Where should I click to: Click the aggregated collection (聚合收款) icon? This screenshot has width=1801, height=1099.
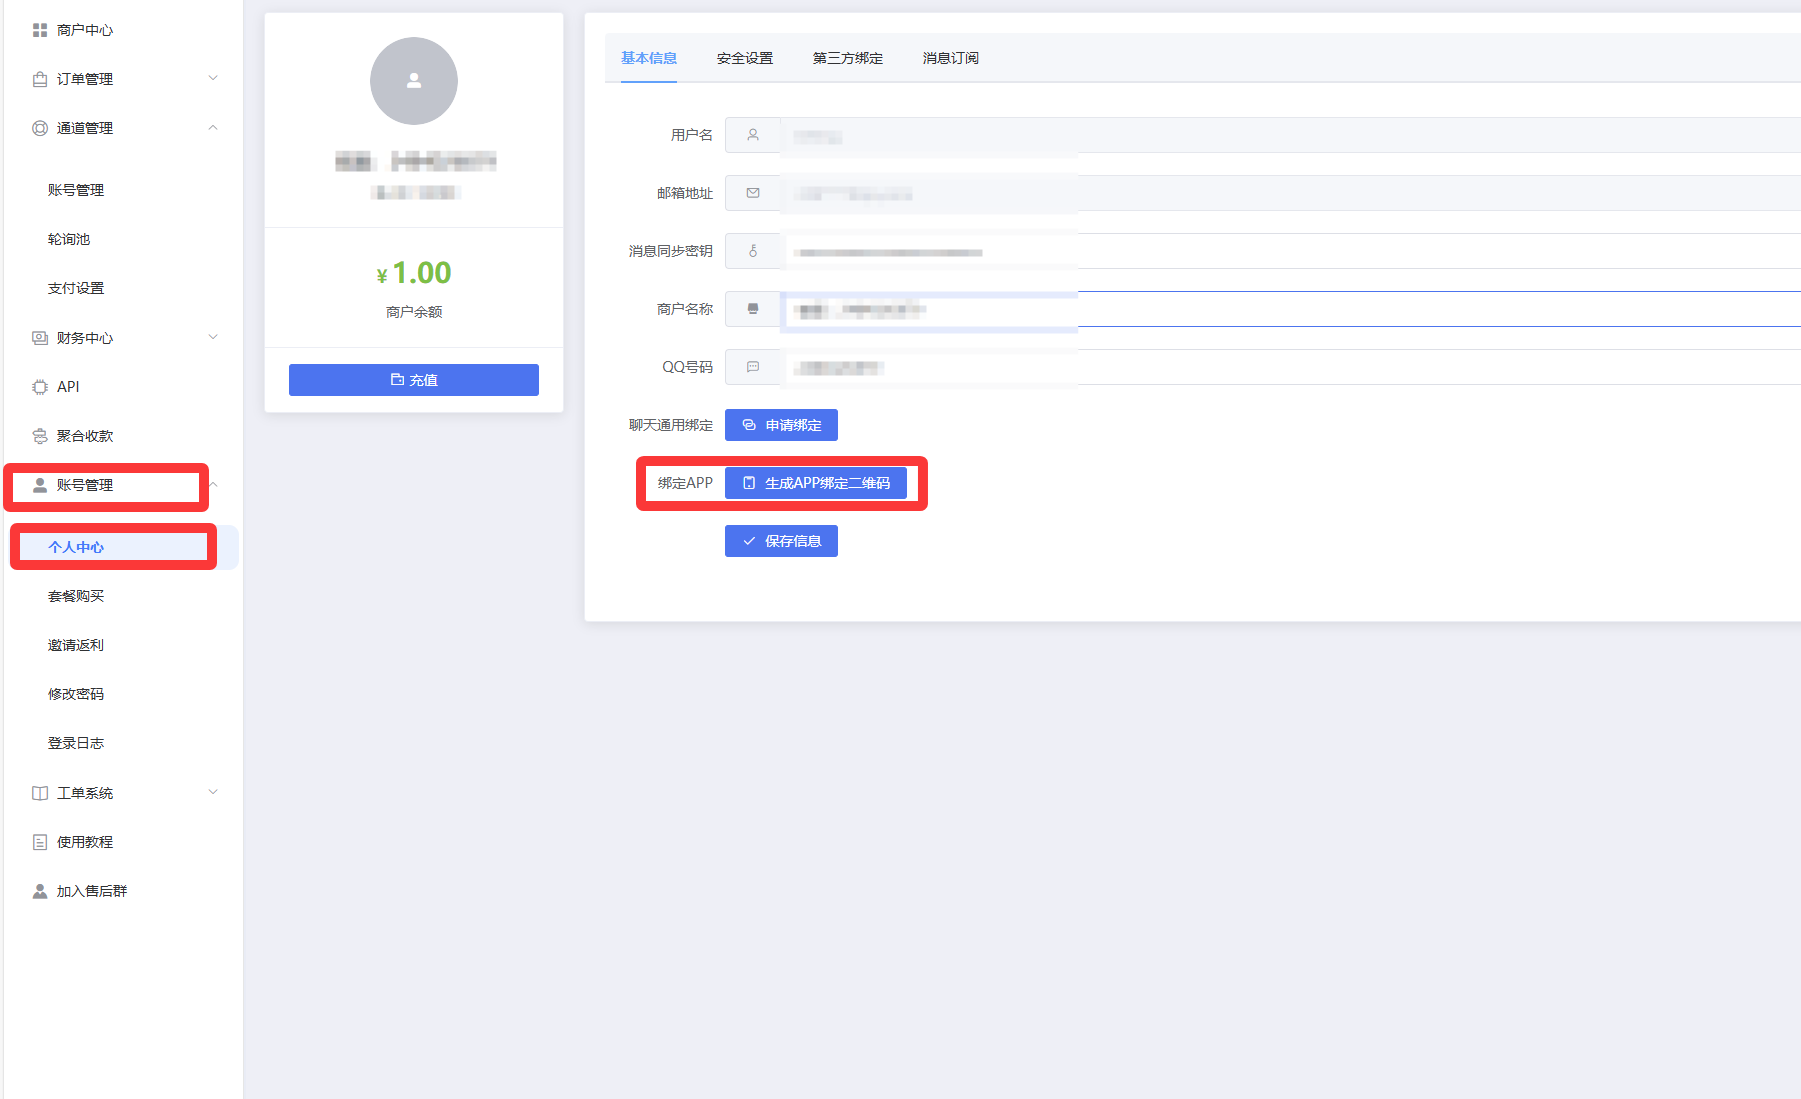(40, 436)
